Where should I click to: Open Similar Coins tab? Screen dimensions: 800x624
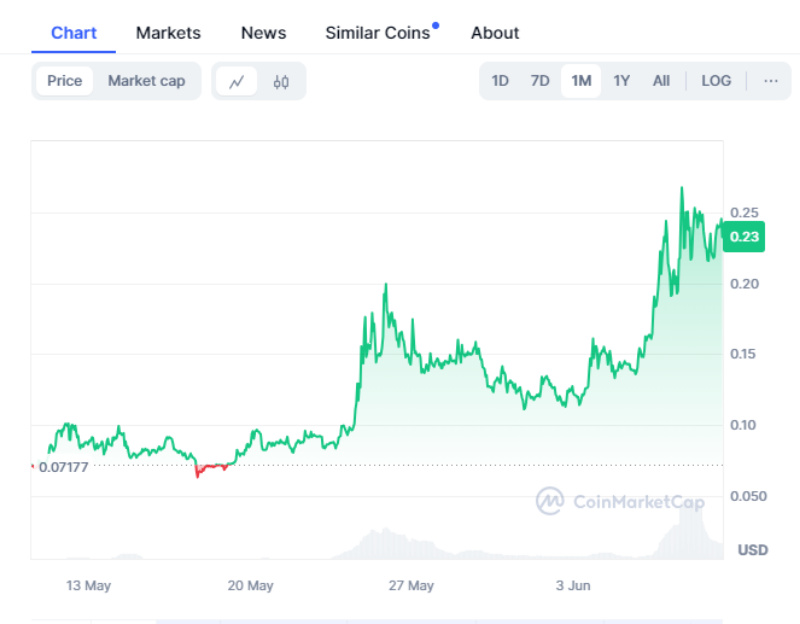click(x=378, y=33)
